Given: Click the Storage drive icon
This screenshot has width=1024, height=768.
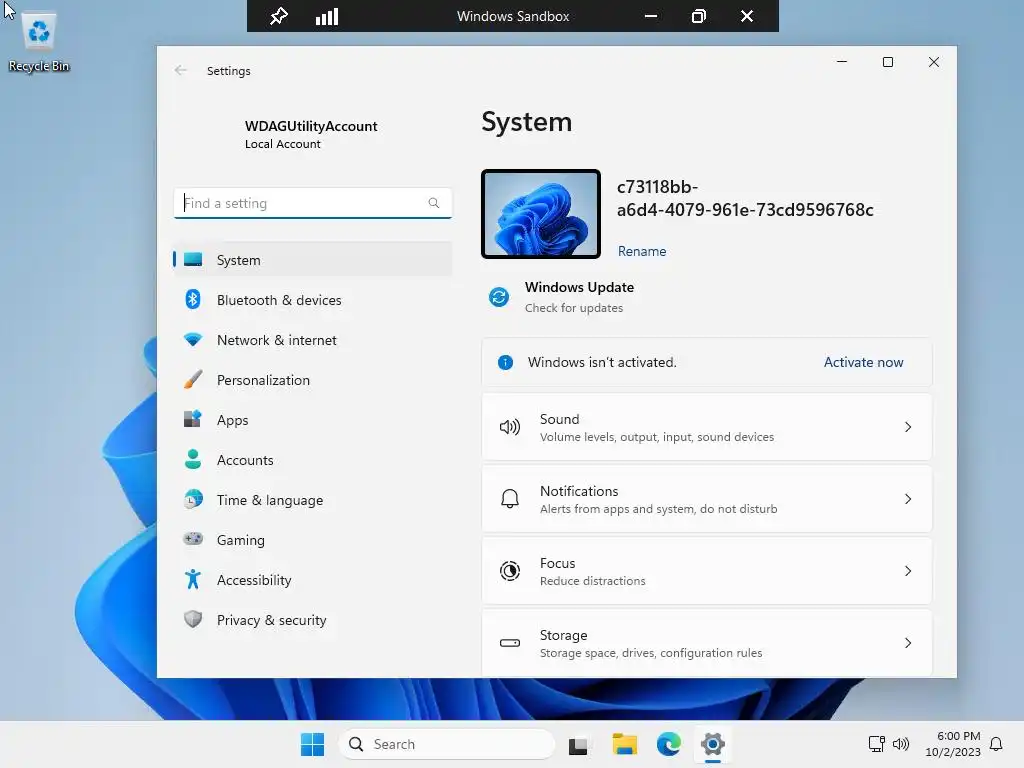Looking at the screenshot, I should point(509,643).
